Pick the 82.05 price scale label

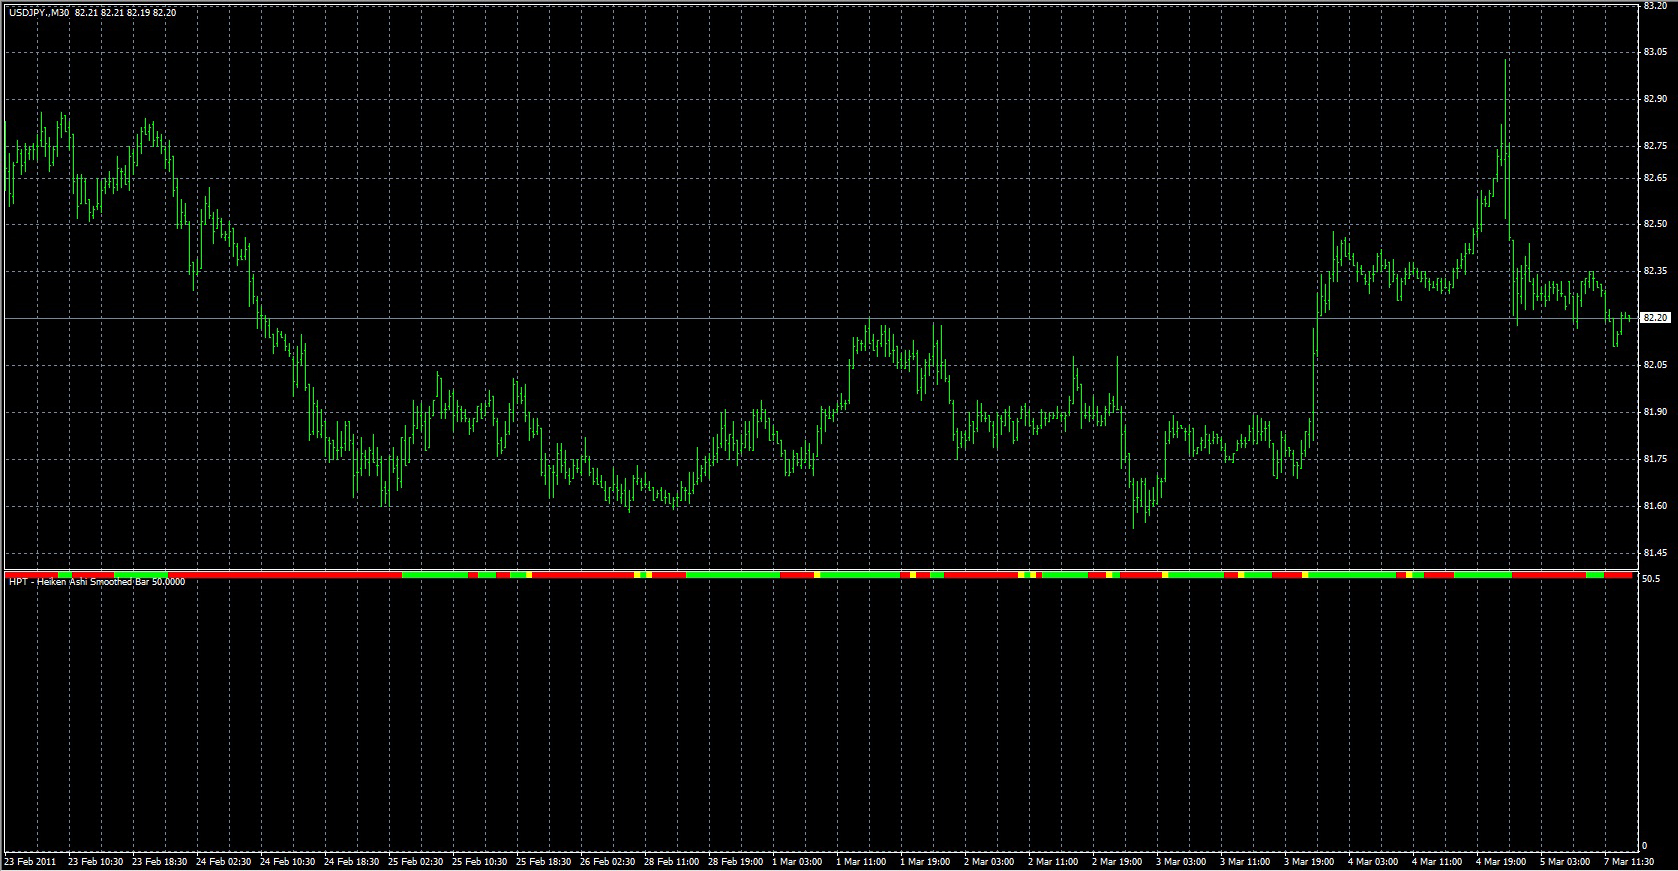(x=1655, y=365)
